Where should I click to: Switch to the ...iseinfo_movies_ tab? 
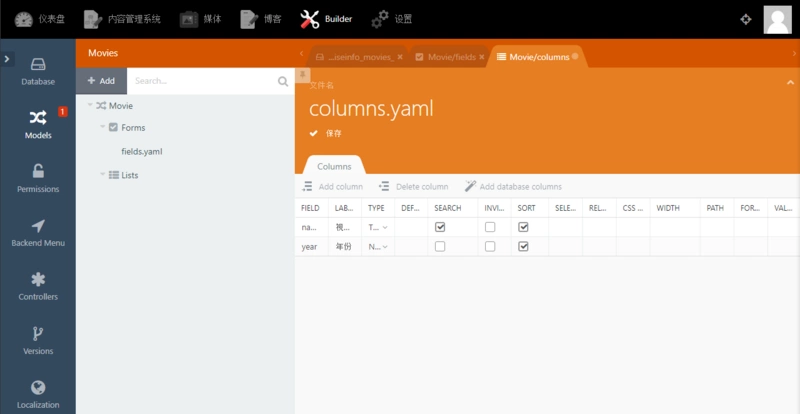coord(356,57)
